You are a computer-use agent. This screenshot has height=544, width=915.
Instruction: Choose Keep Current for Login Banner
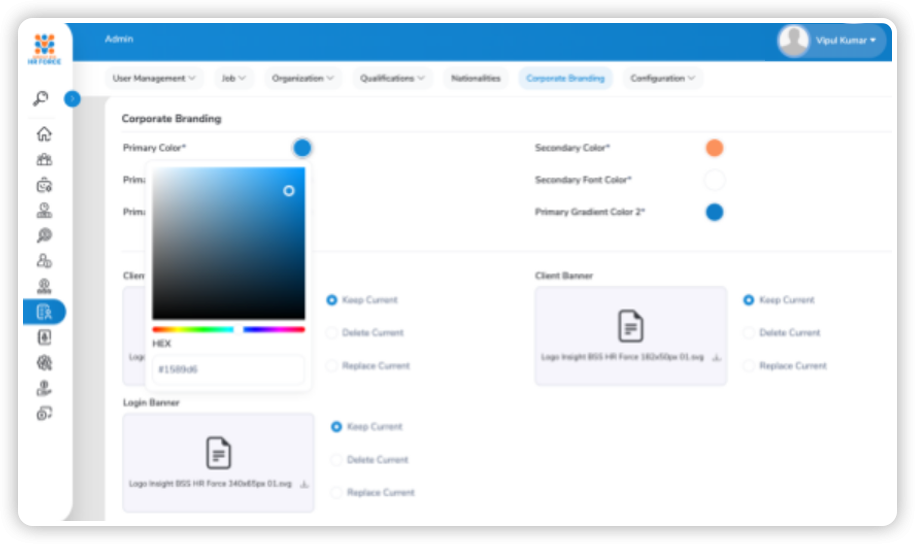(336, 427)
